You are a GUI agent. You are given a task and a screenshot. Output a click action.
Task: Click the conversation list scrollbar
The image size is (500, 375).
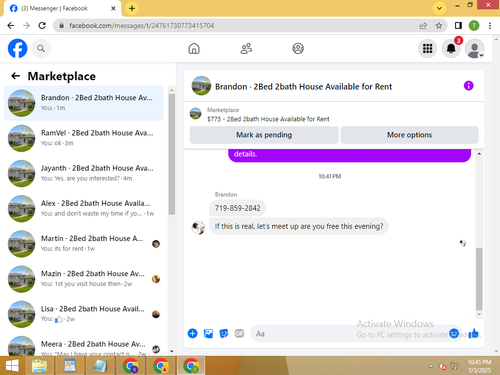click(x=171, y=154)
